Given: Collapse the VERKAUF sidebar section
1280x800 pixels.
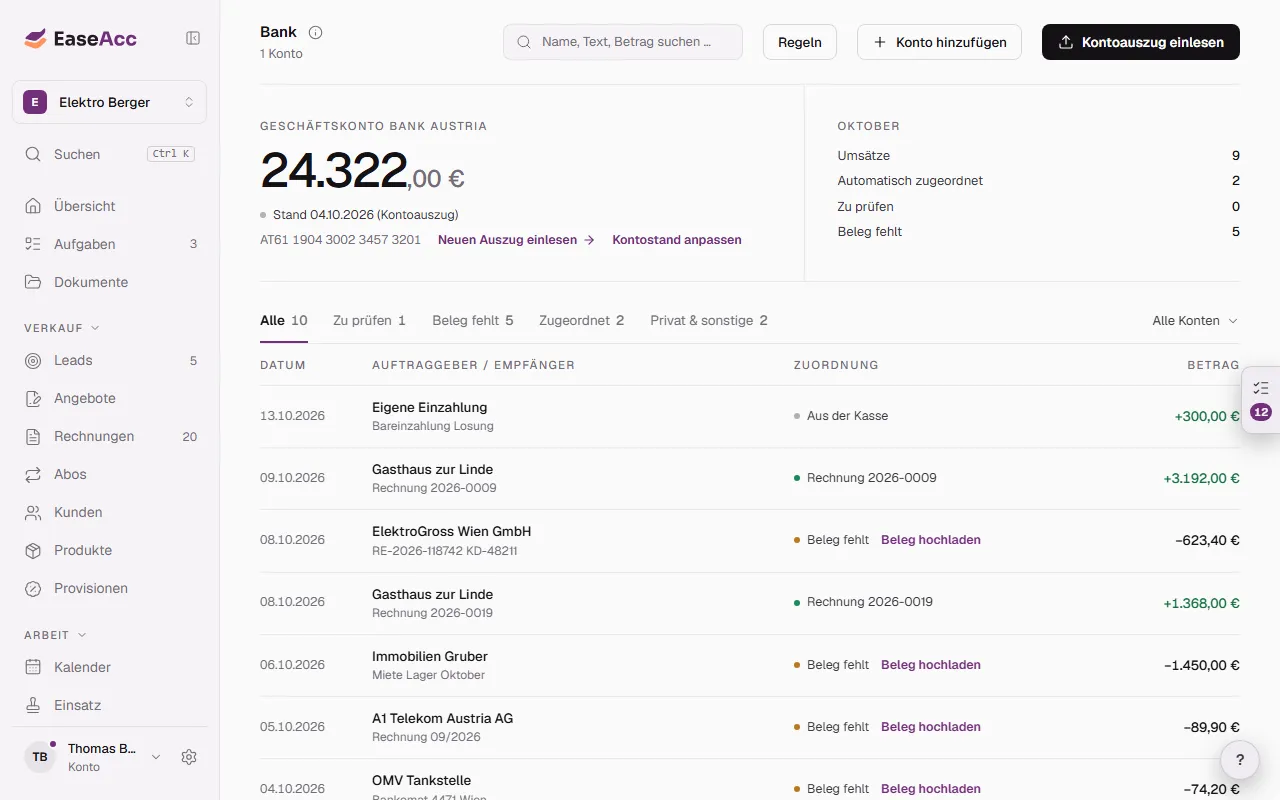Looking at the screenshot, I should (x=62, y=327).
